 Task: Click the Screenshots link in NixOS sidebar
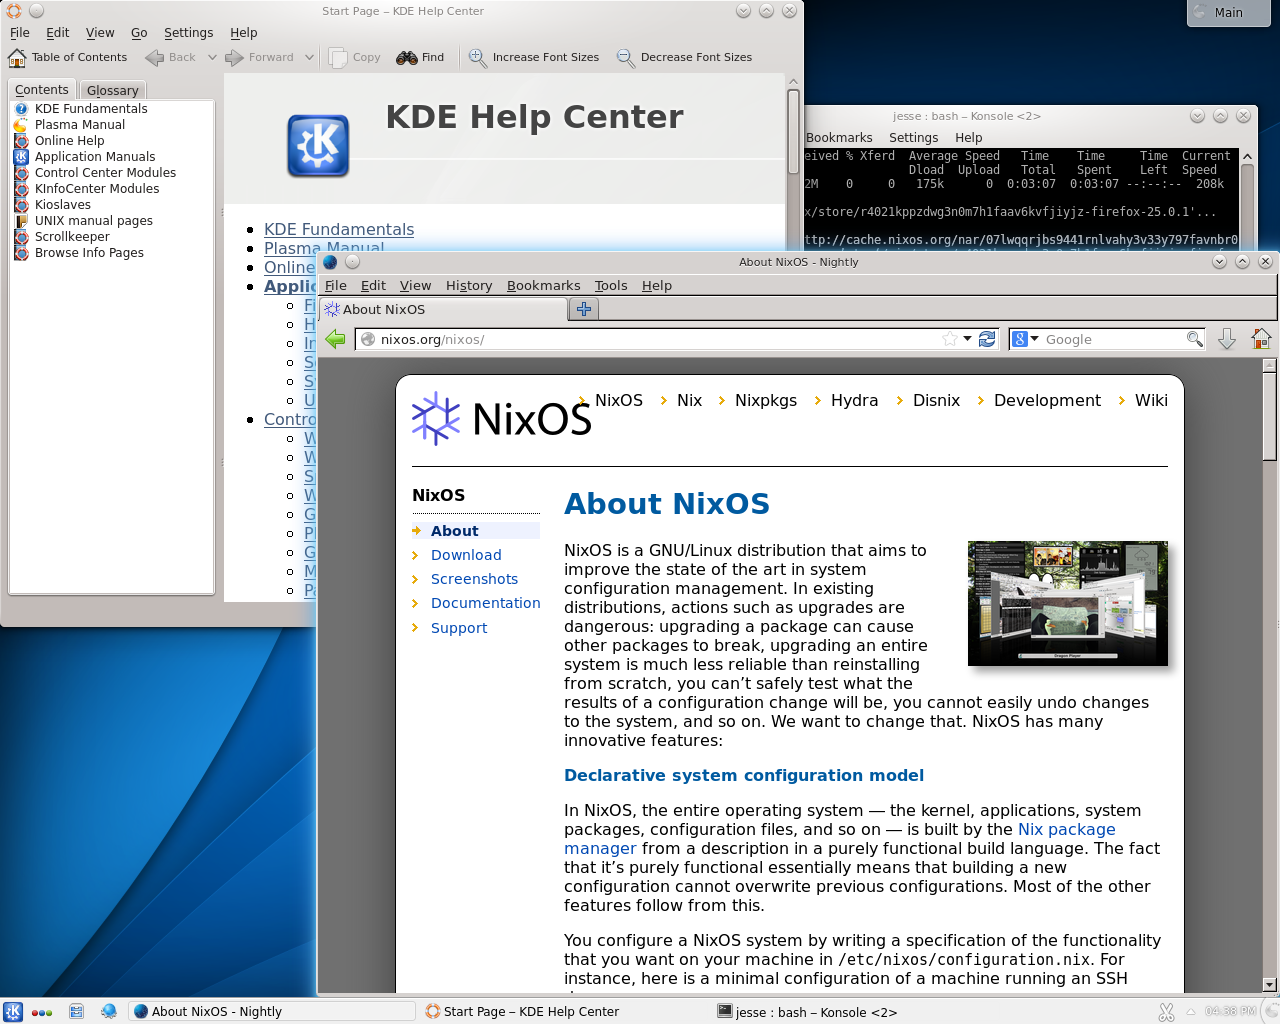(474, 579)
